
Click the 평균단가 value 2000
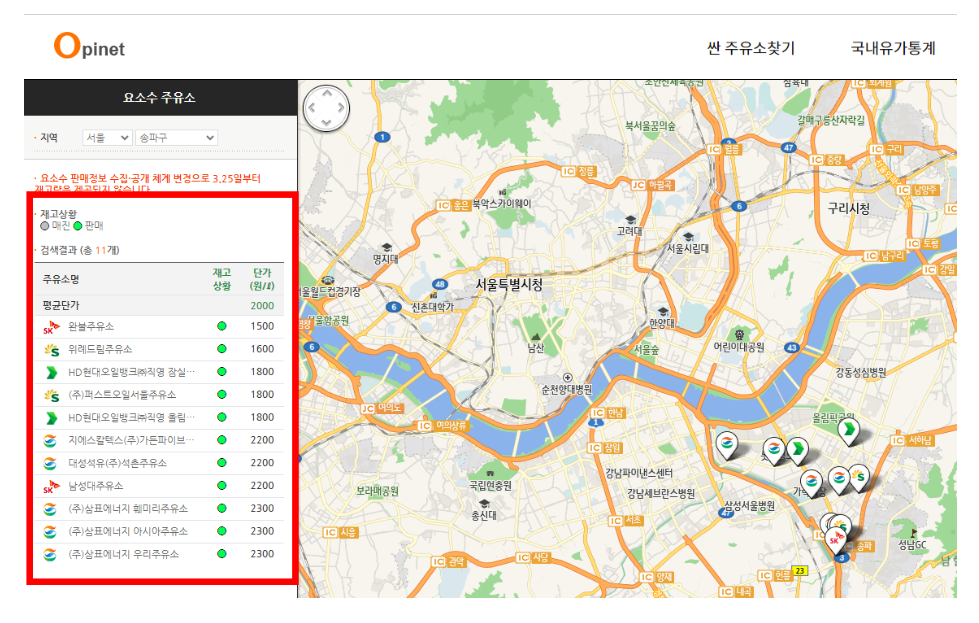(262, 306)
